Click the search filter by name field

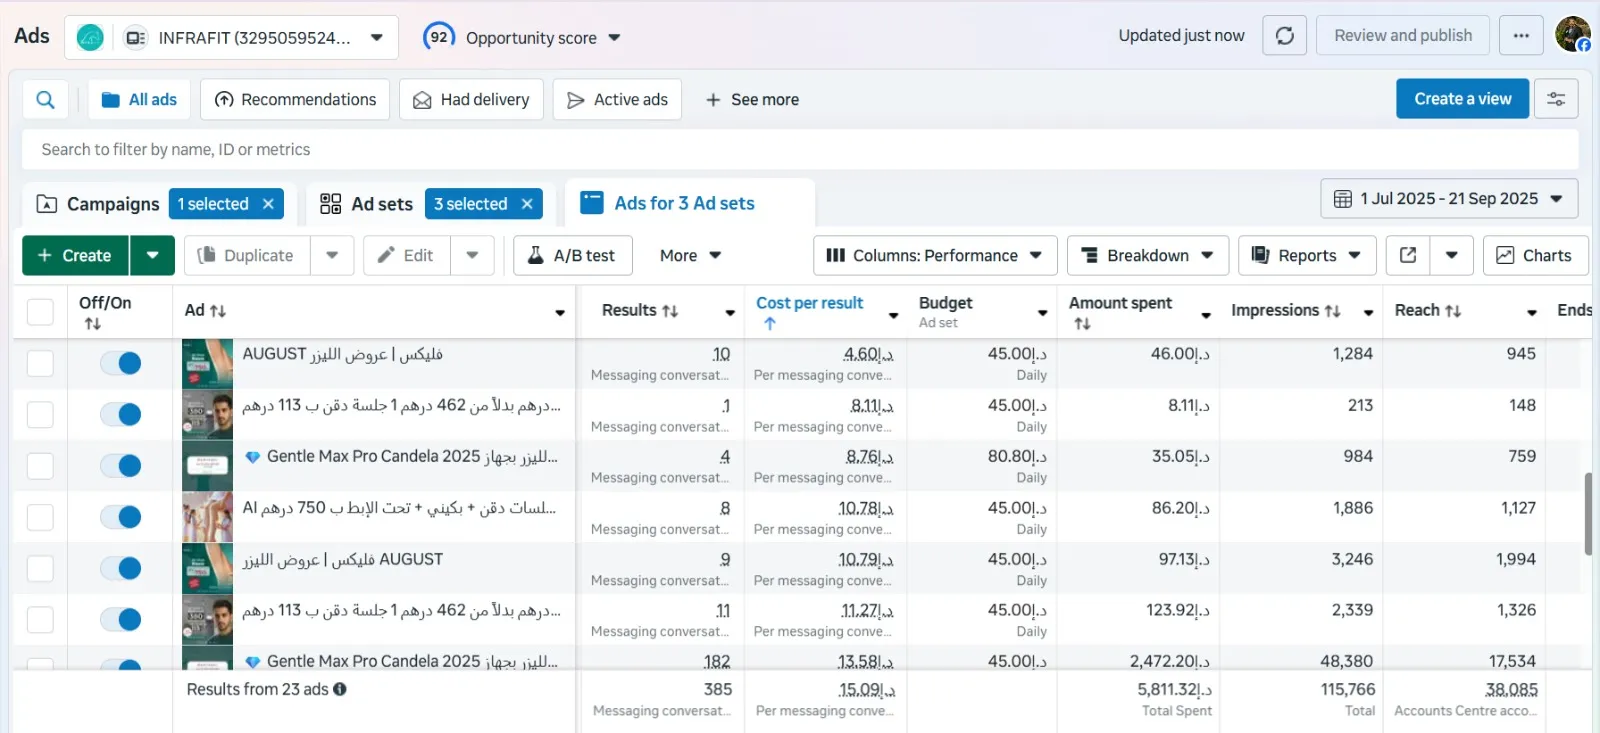click(800, 150)
